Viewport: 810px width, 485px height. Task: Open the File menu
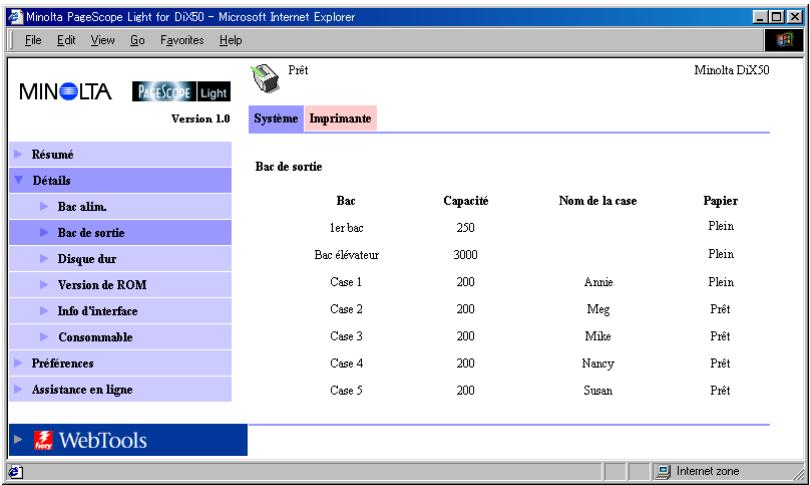click(33, 40)
